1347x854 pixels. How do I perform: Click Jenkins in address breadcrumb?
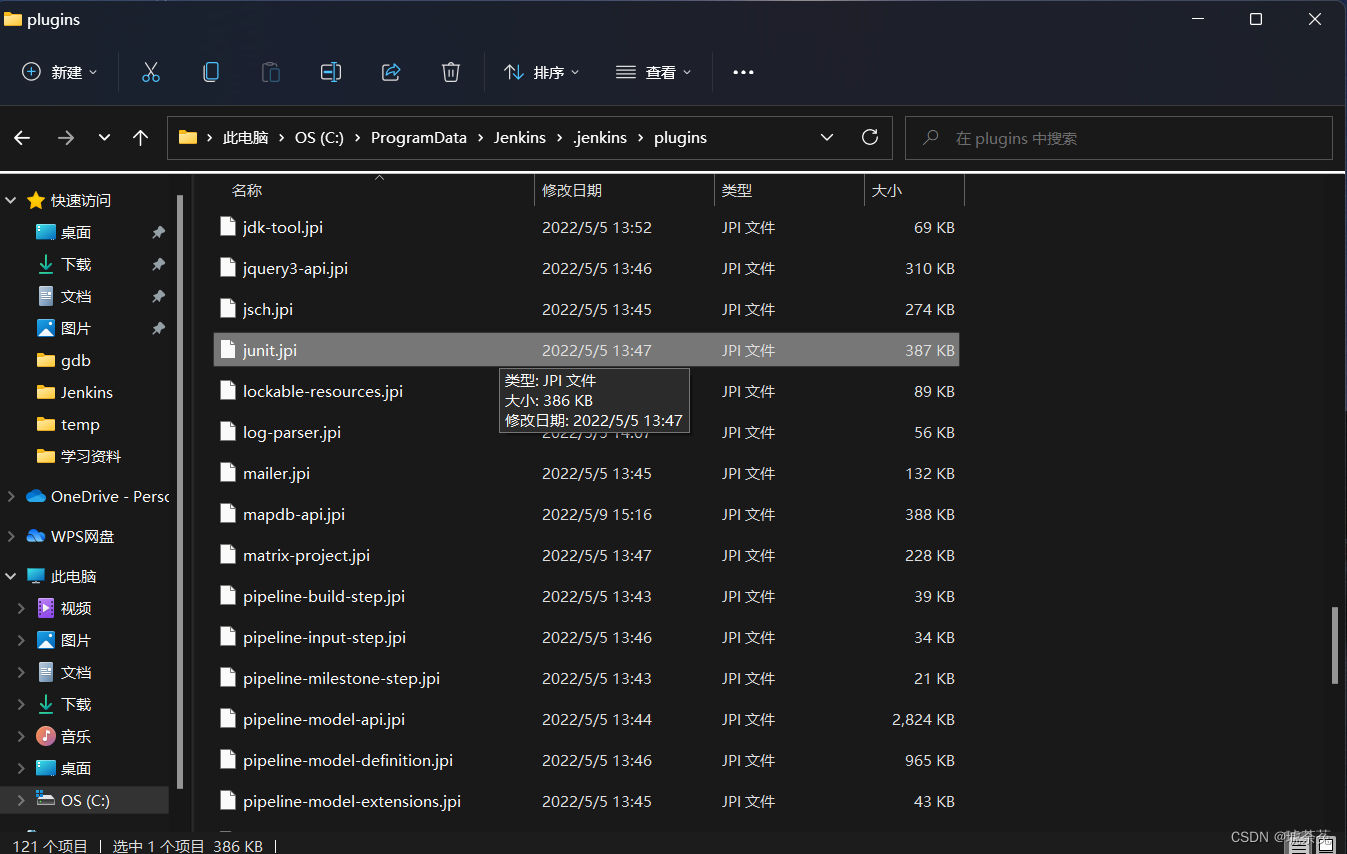(x=520, y=138)
